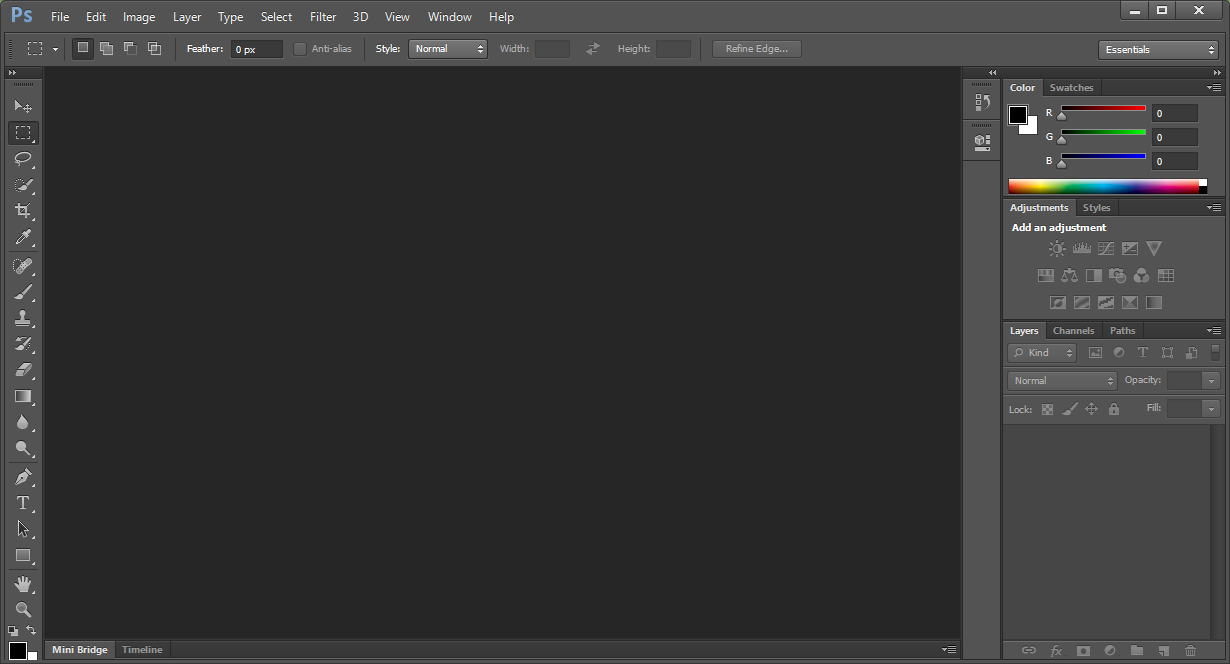Click the foreground color swatch in Color panel
Viewport: 1230px width, 664px height.
coord(1017,114)
